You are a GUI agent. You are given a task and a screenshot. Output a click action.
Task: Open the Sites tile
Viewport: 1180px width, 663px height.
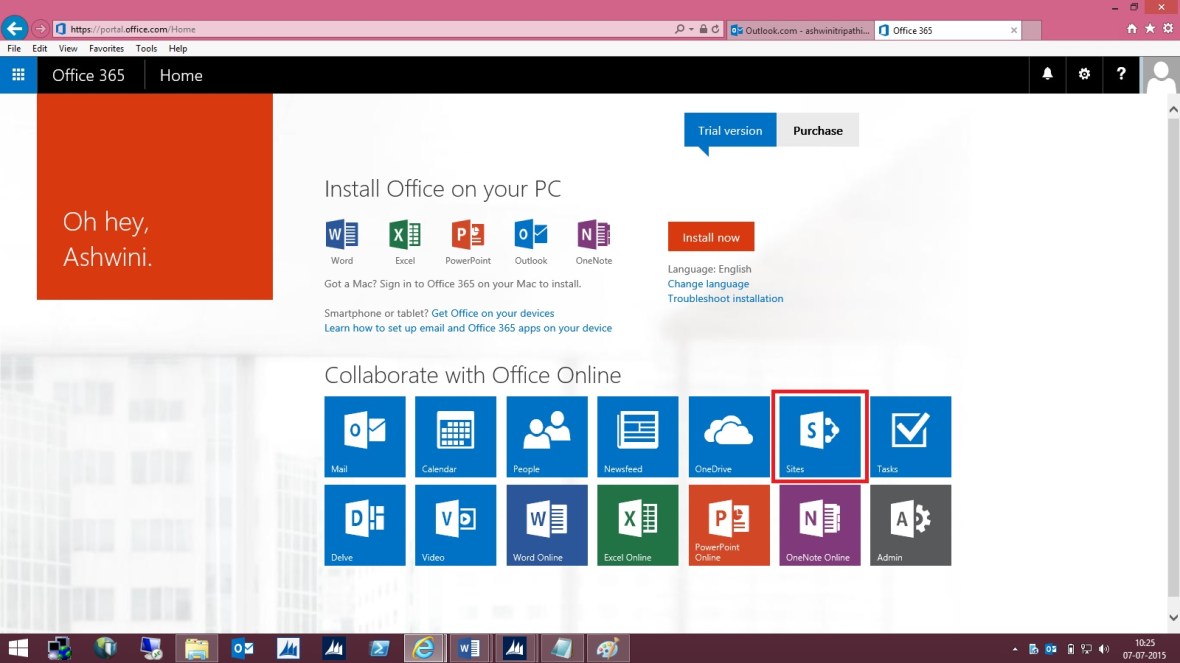819,436
